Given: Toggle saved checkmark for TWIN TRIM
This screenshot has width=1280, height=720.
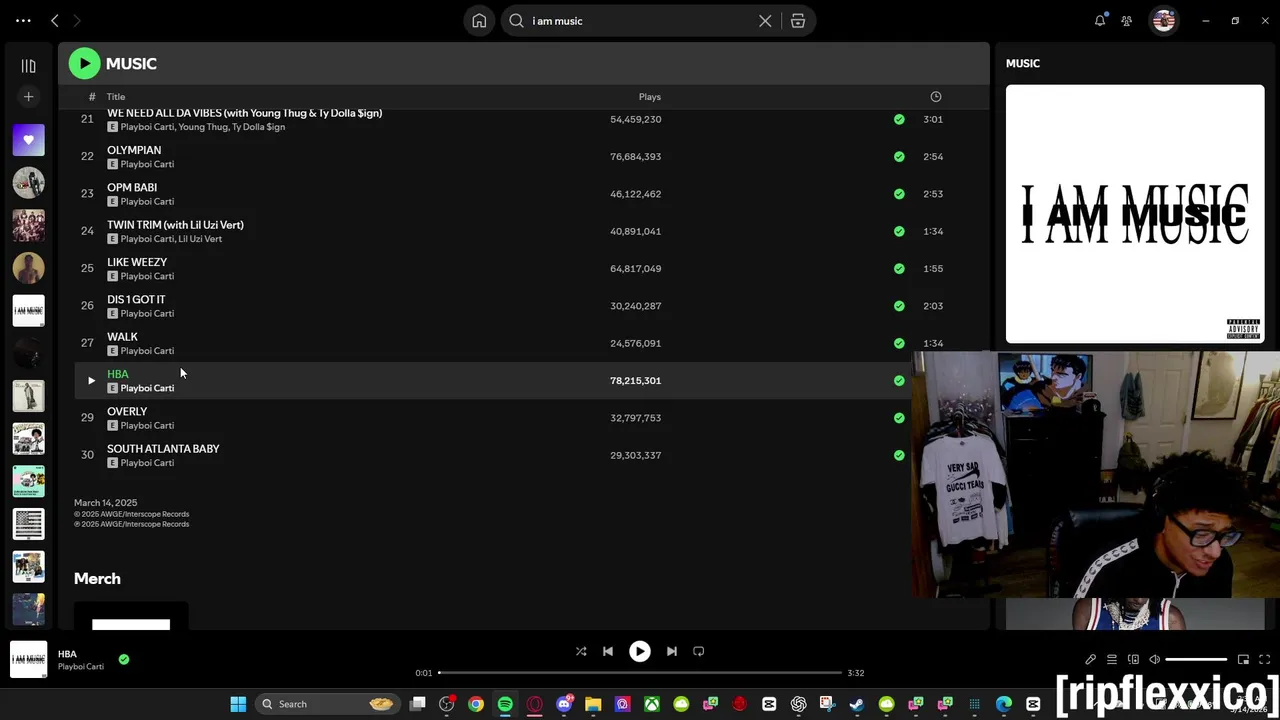Looking at the screenshot, I should (899, 231).
